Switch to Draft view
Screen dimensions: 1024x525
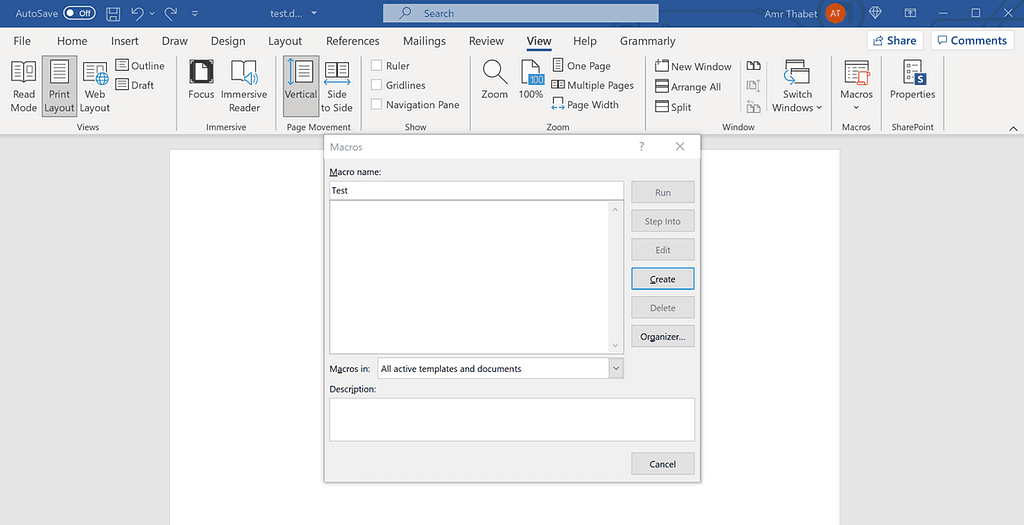pos(135,85)
